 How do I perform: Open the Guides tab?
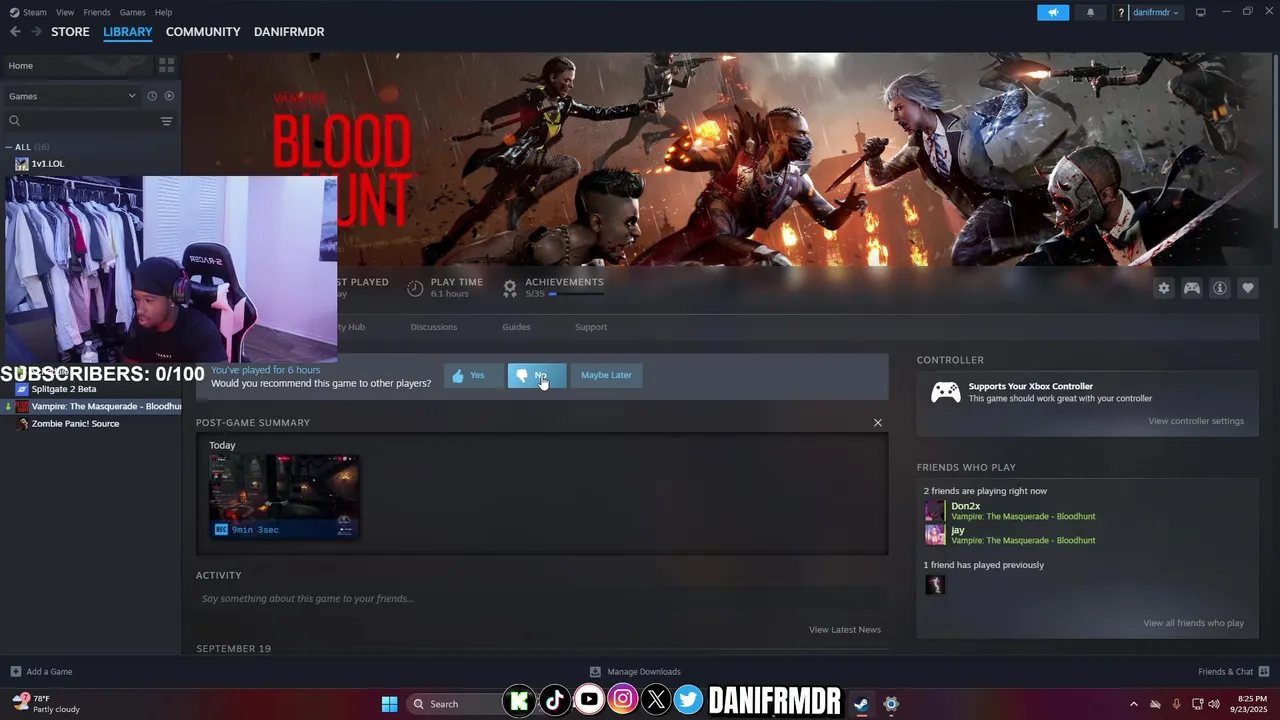click(x=516, y=327)
